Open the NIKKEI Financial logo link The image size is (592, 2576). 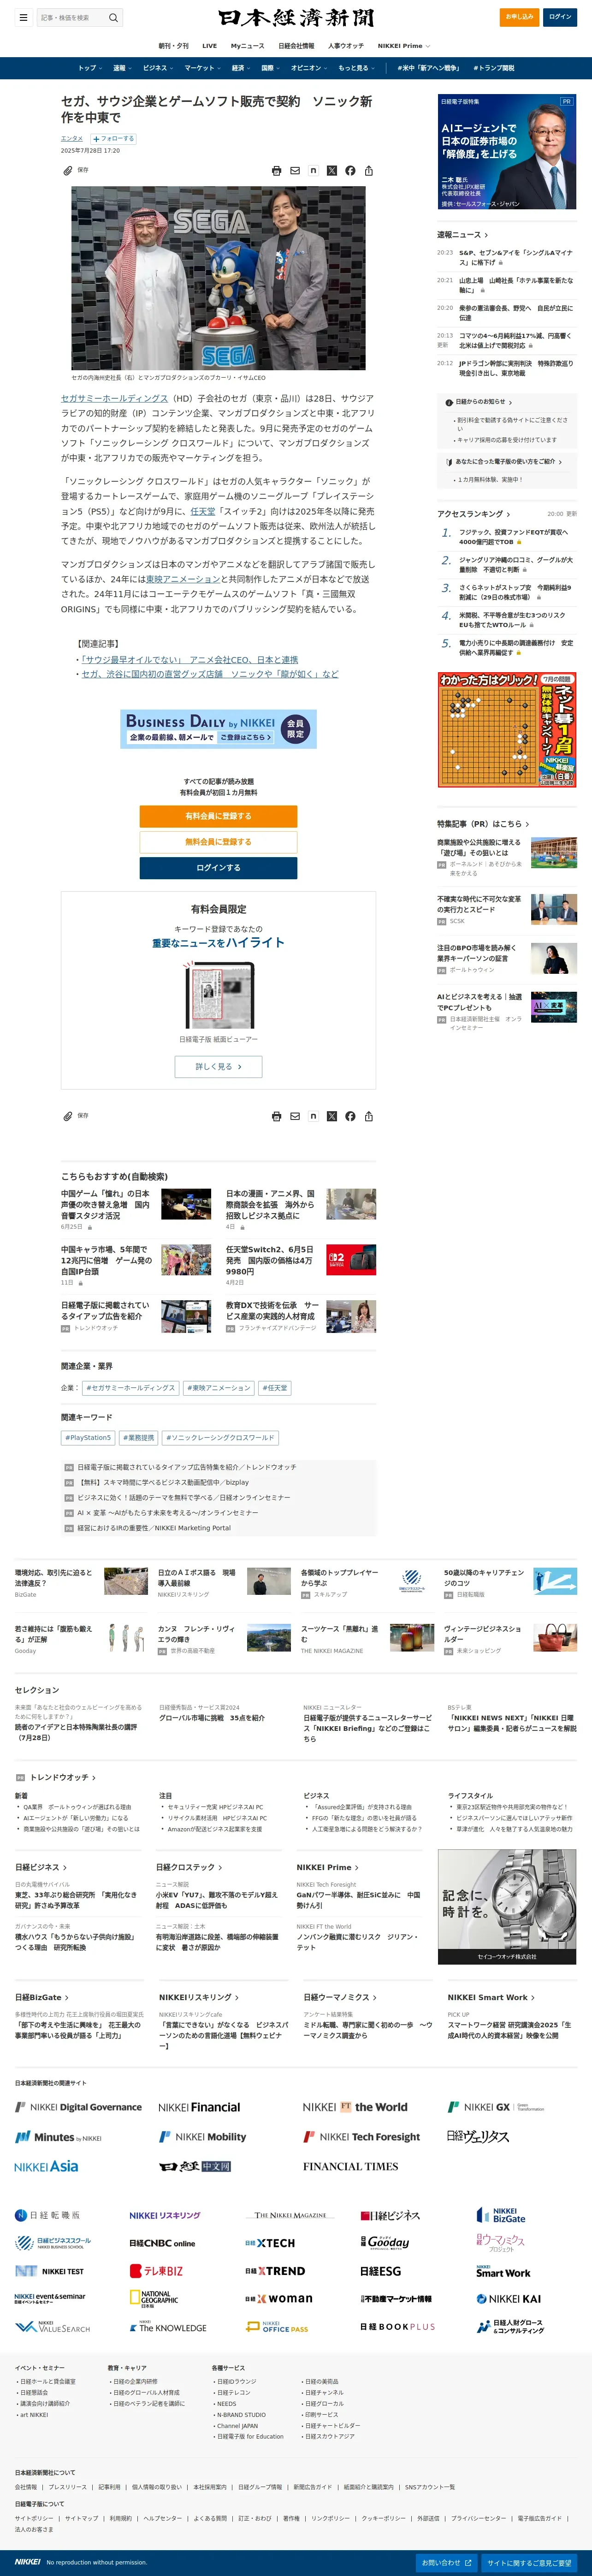[199, 2107]
